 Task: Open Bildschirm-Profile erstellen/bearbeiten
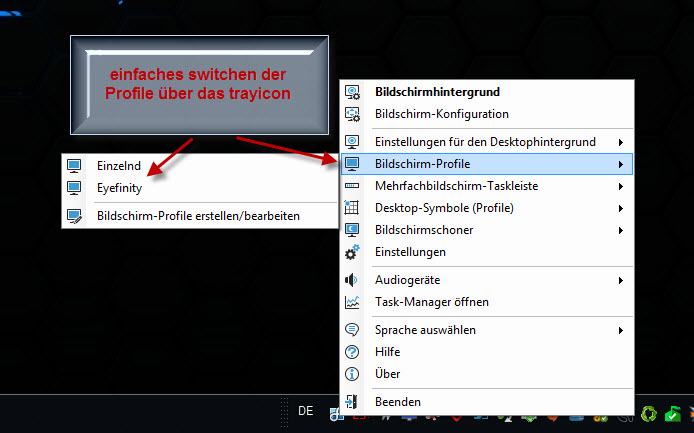(200, 216)
